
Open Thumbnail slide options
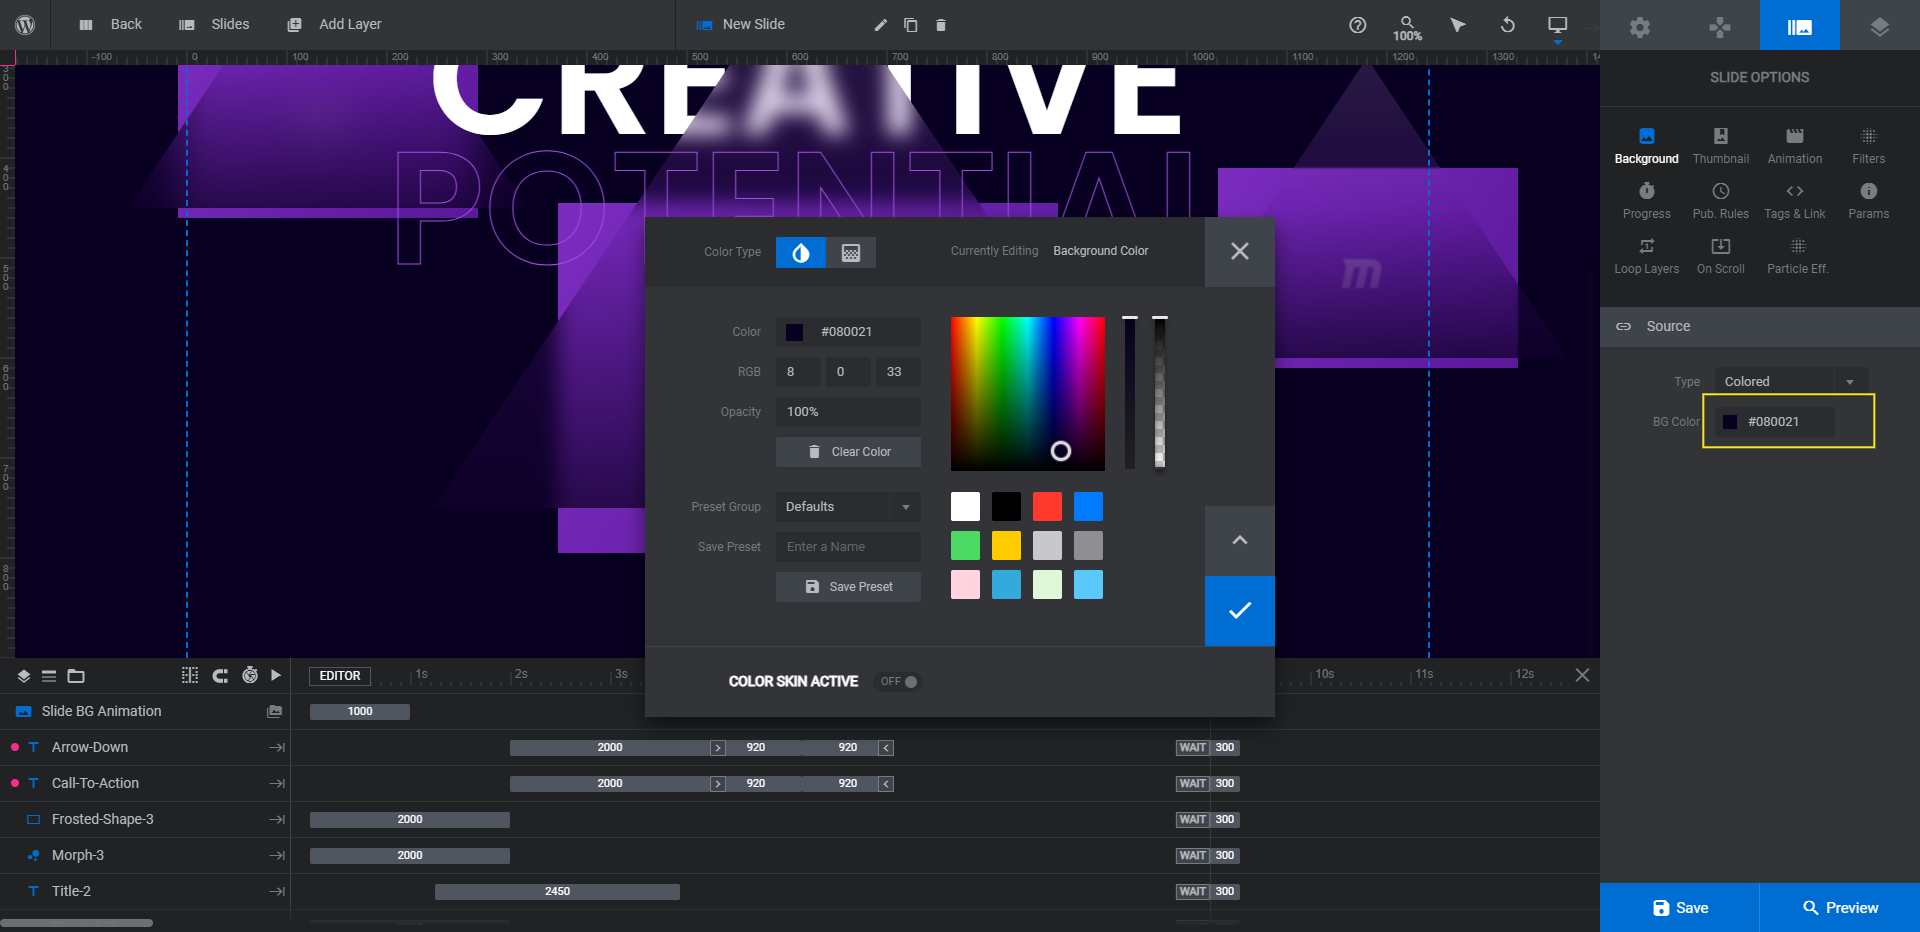pos(1721,146)
